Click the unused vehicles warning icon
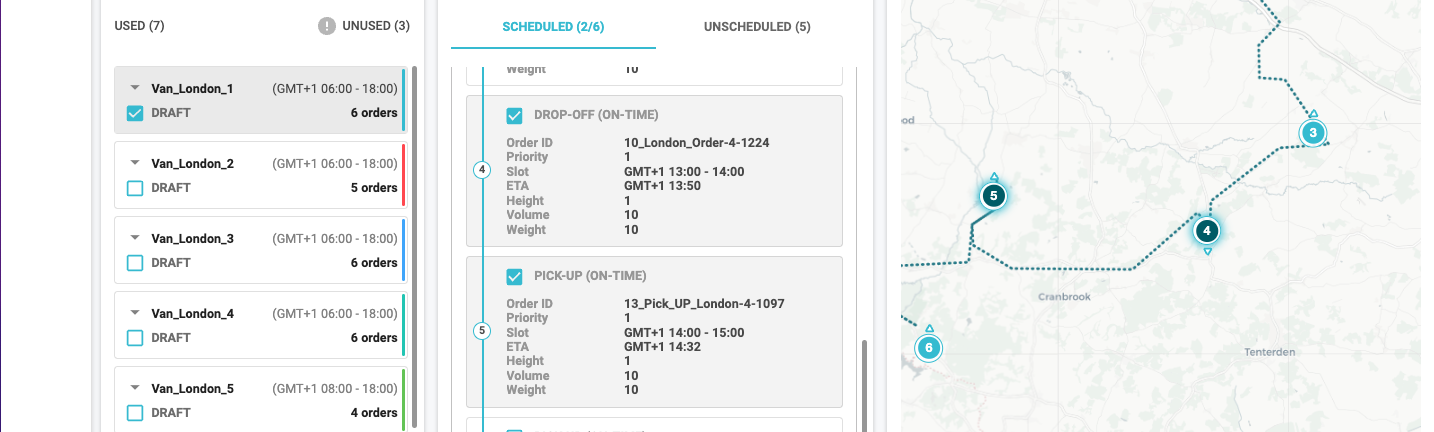 coord(327,26)
